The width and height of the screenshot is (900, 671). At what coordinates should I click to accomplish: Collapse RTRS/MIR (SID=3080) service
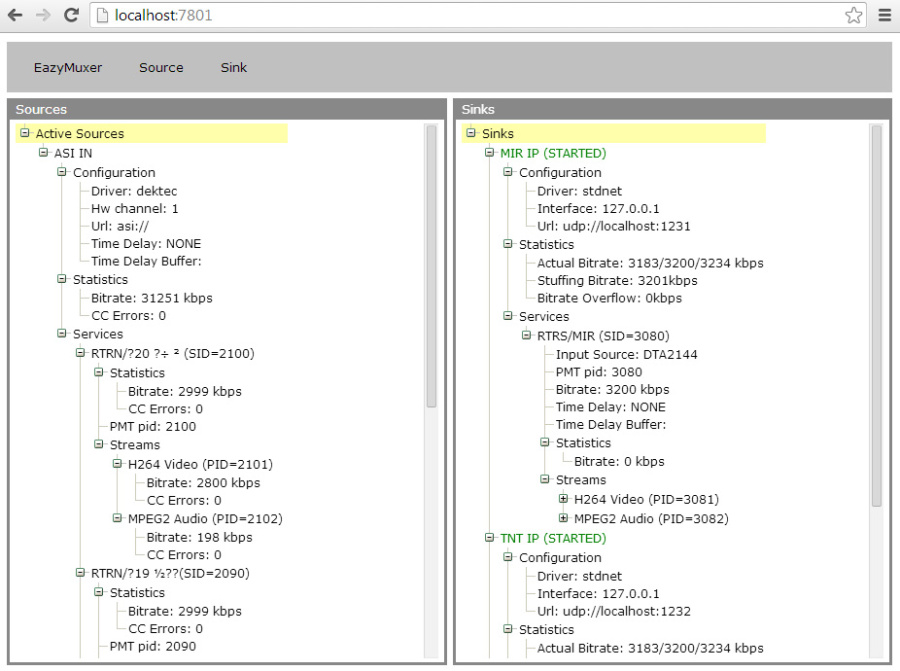click(x=526, y=335)
